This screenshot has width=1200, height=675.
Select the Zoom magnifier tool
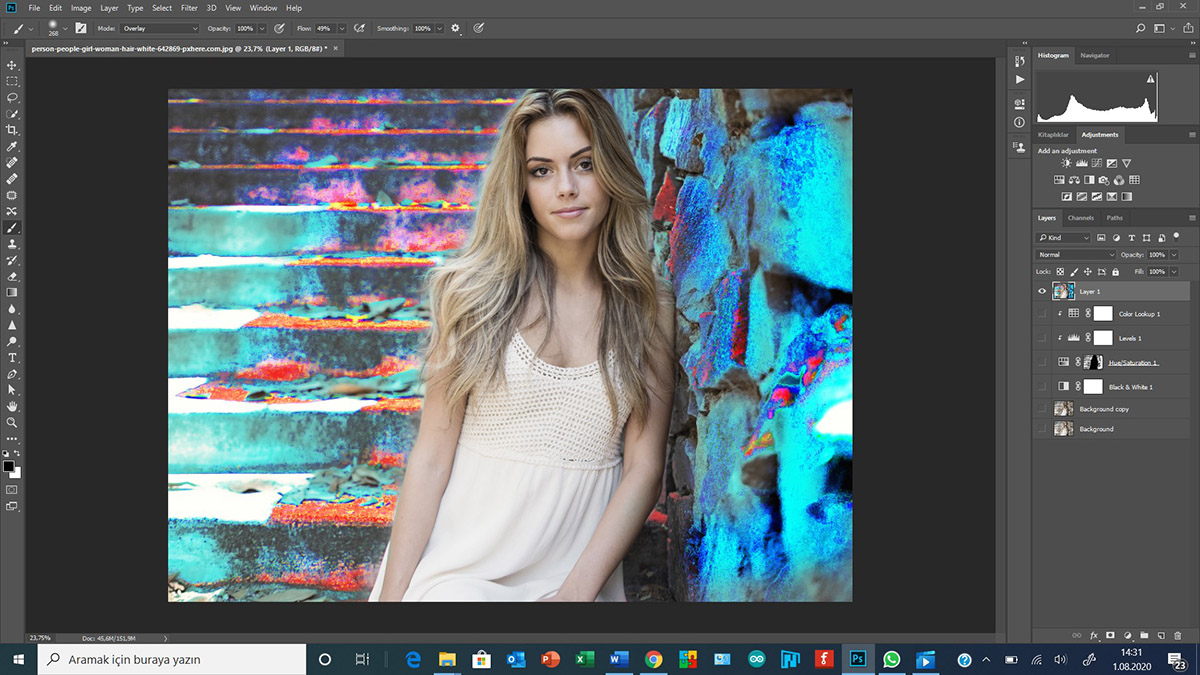(12, 423)
